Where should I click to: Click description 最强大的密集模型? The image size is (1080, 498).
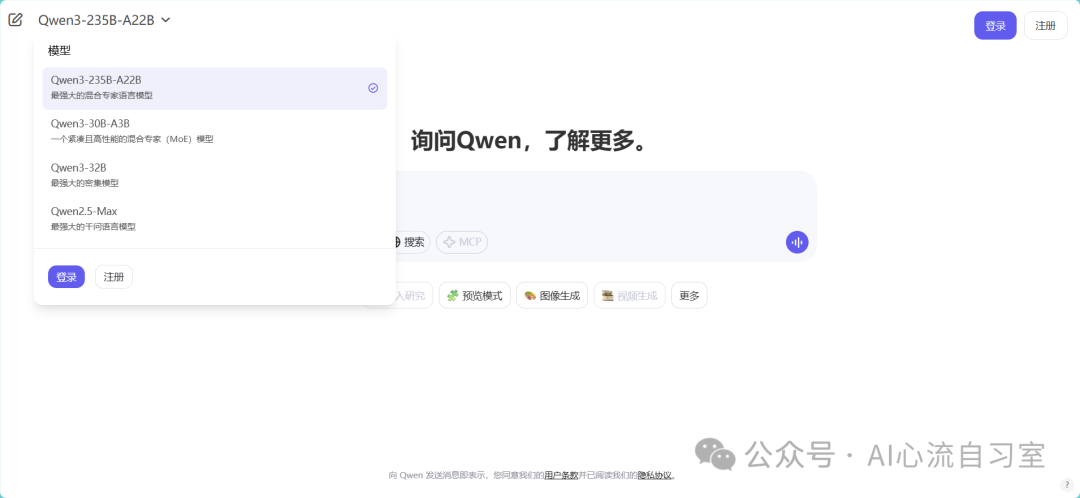(x=85, y=183)
